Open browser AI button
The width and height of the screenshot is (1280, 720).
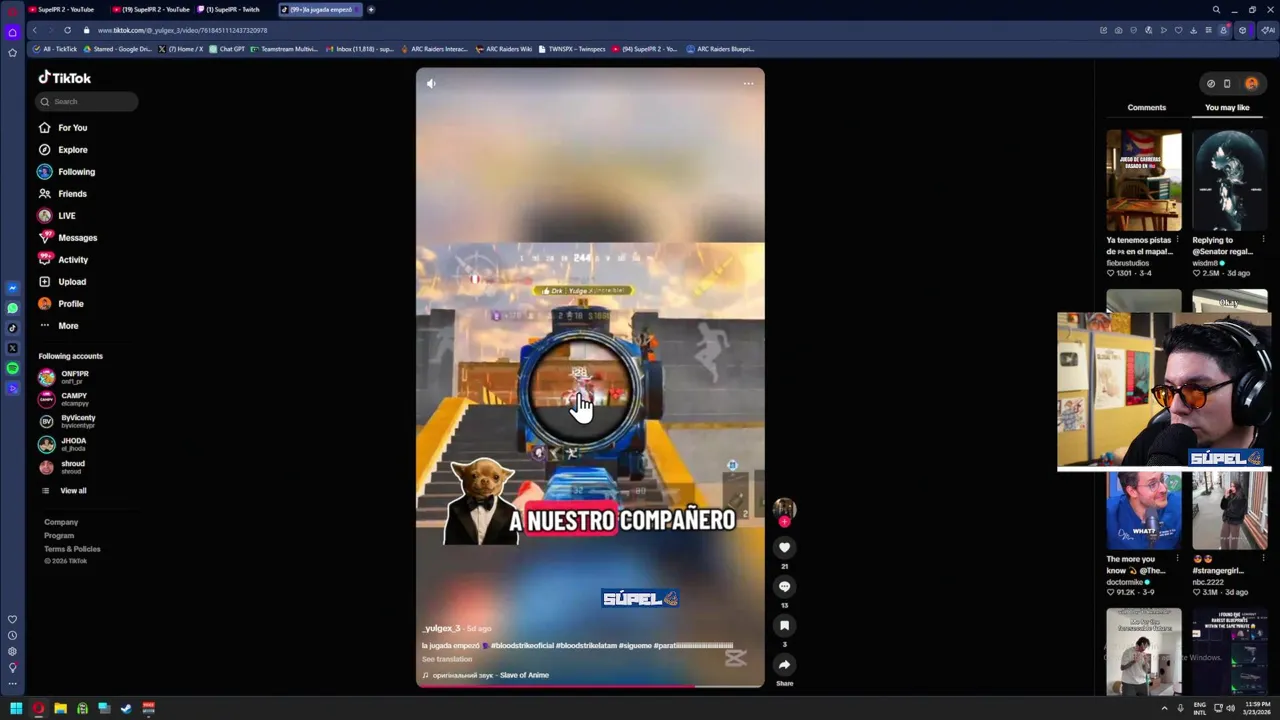click(1267, 30)
